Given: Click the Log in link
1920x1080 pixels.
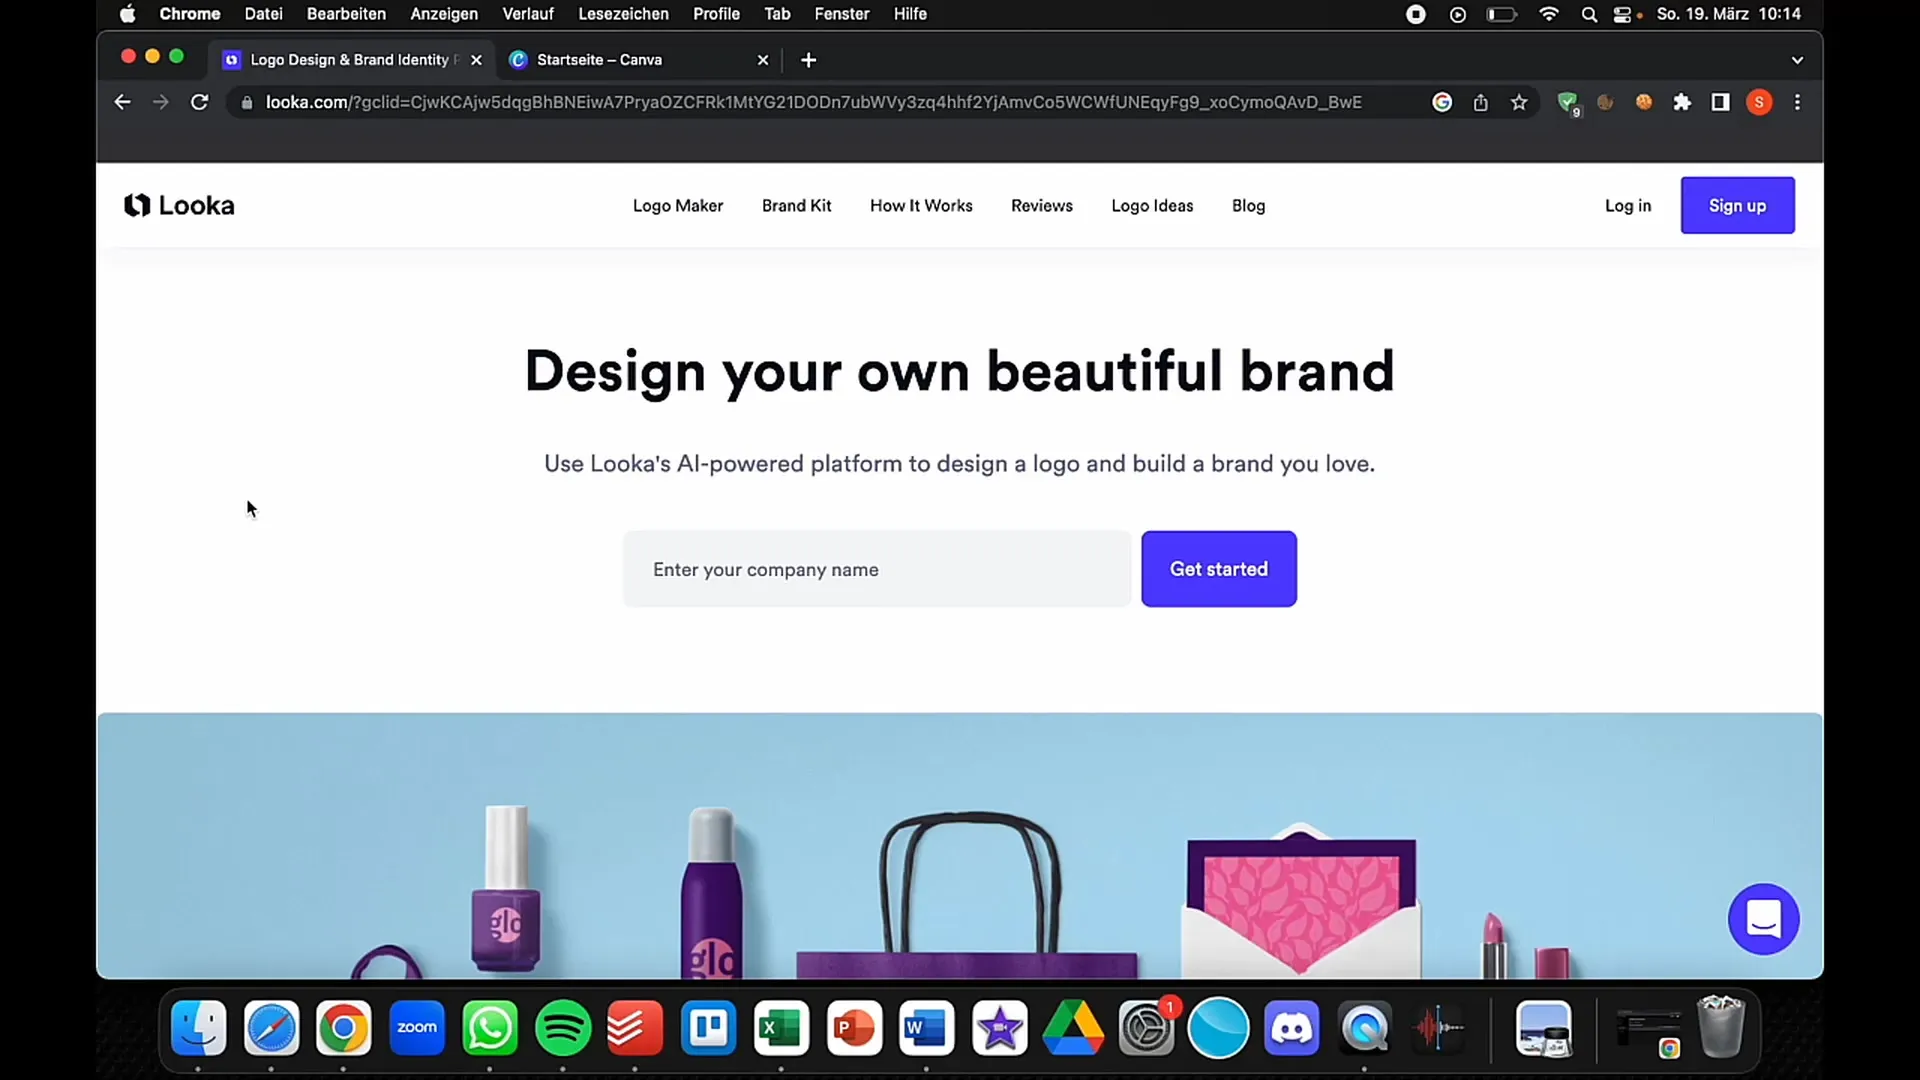Looking at the screenshot, I should click(1629, 206).
